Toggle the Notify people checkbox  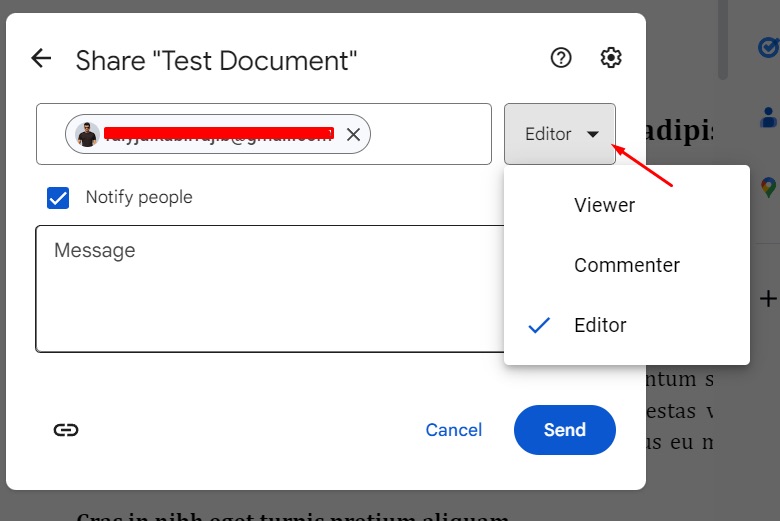point(58,198)
